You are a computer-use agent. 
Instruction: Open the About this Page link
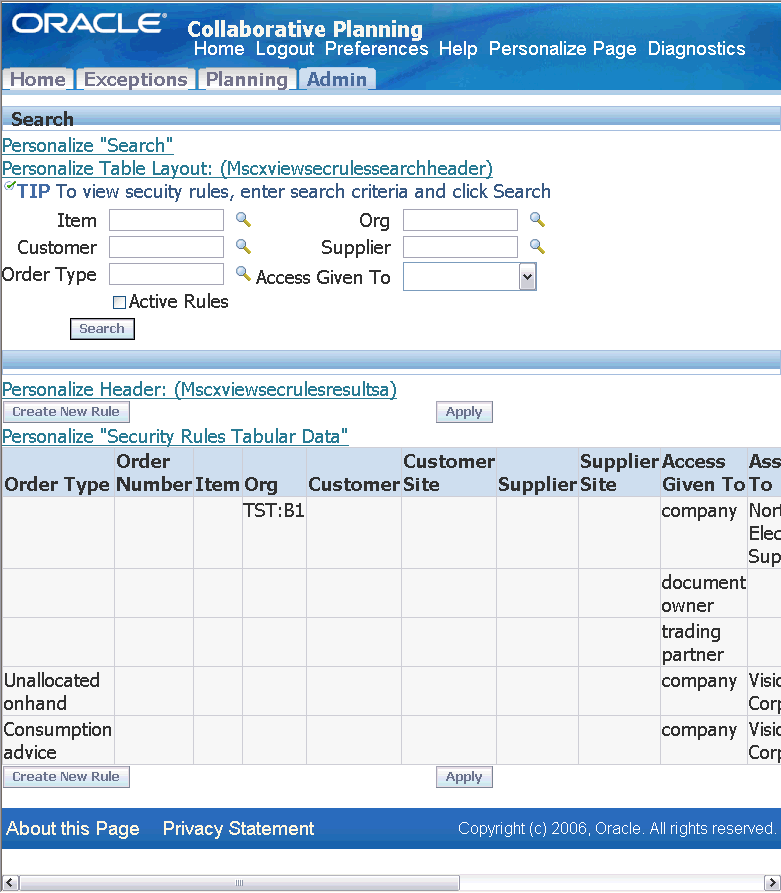[73, 829]
